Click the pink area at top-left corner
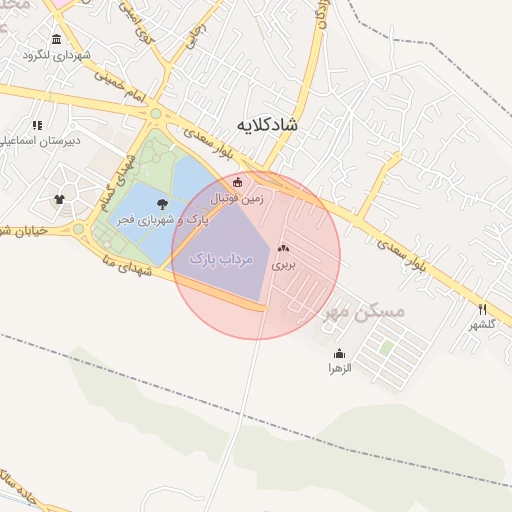 [65, 3]
